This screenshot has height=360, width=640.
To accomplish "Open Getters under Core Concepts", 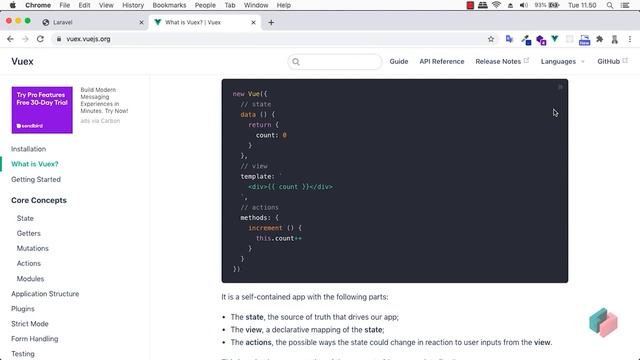I will tap(29, 233).
